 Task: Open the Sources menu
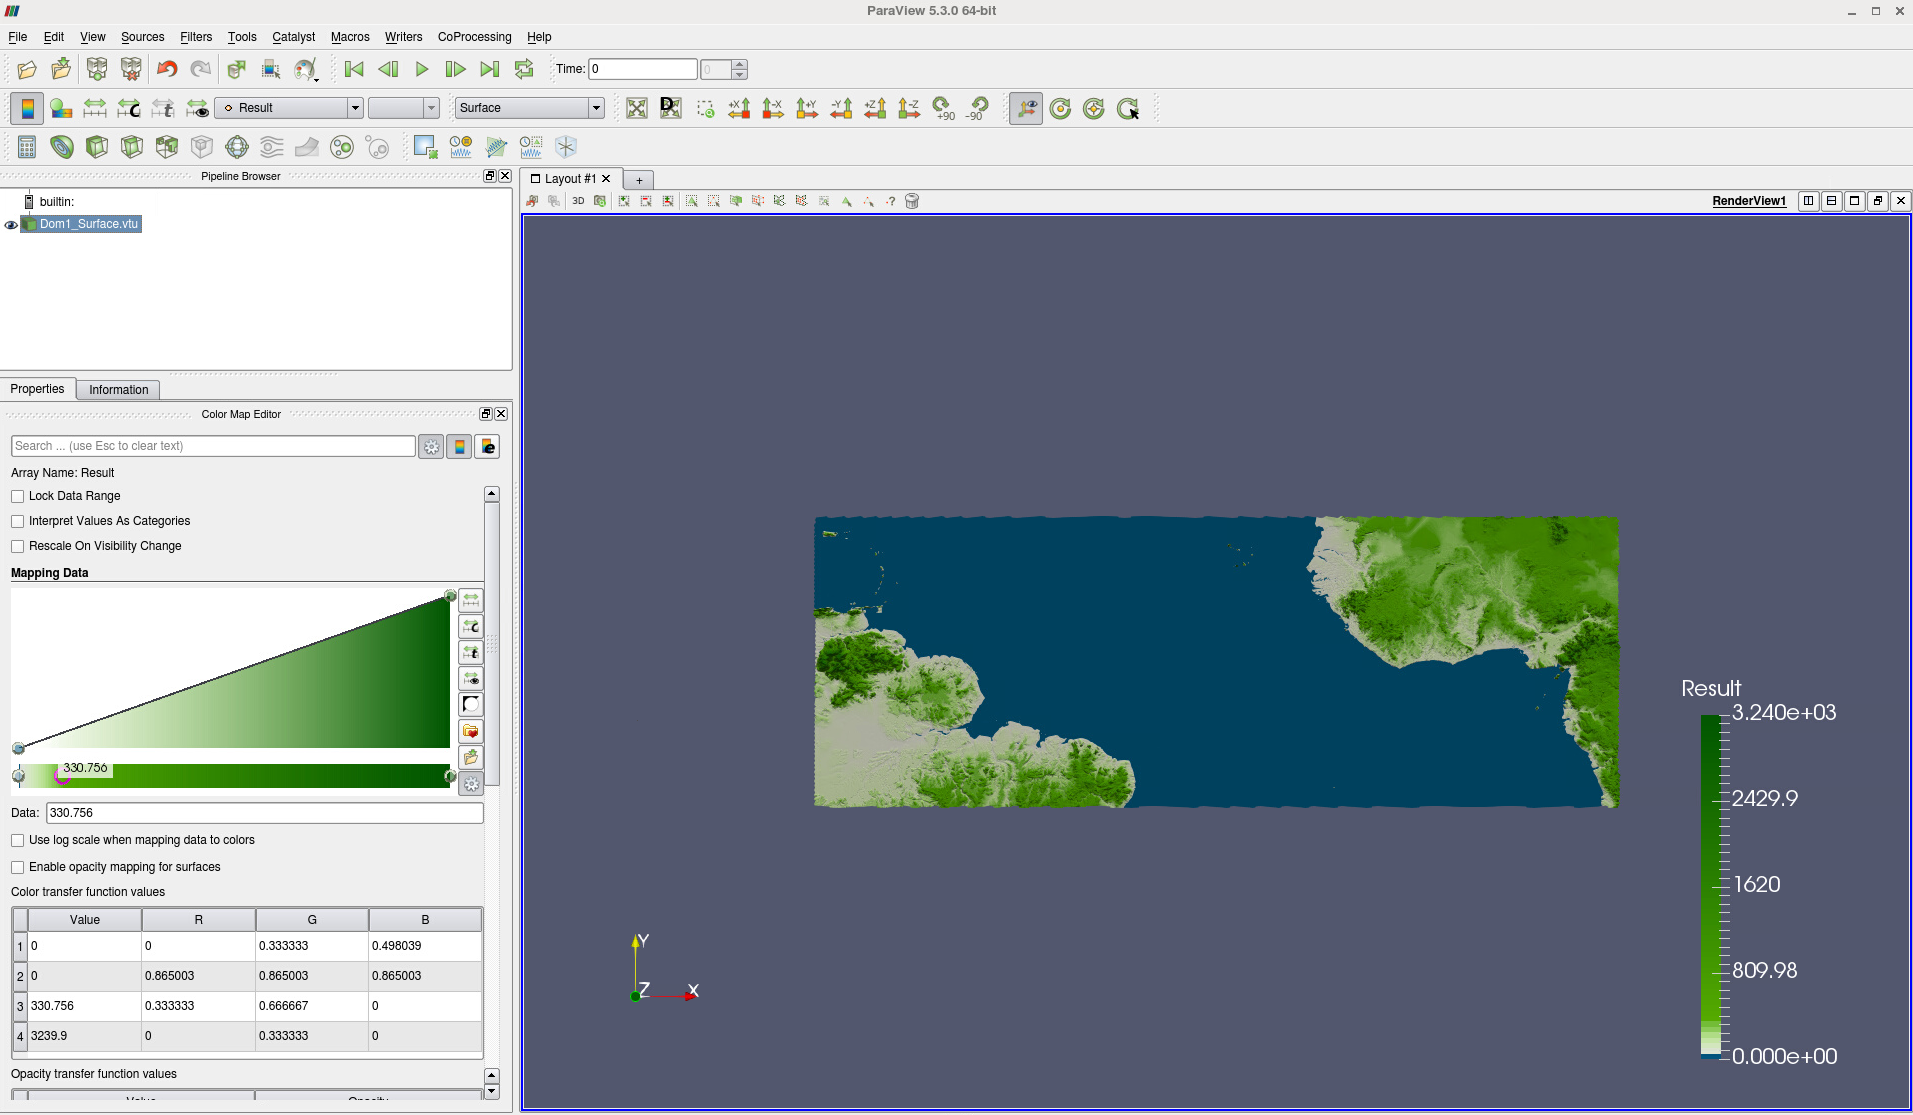(142, 37)
